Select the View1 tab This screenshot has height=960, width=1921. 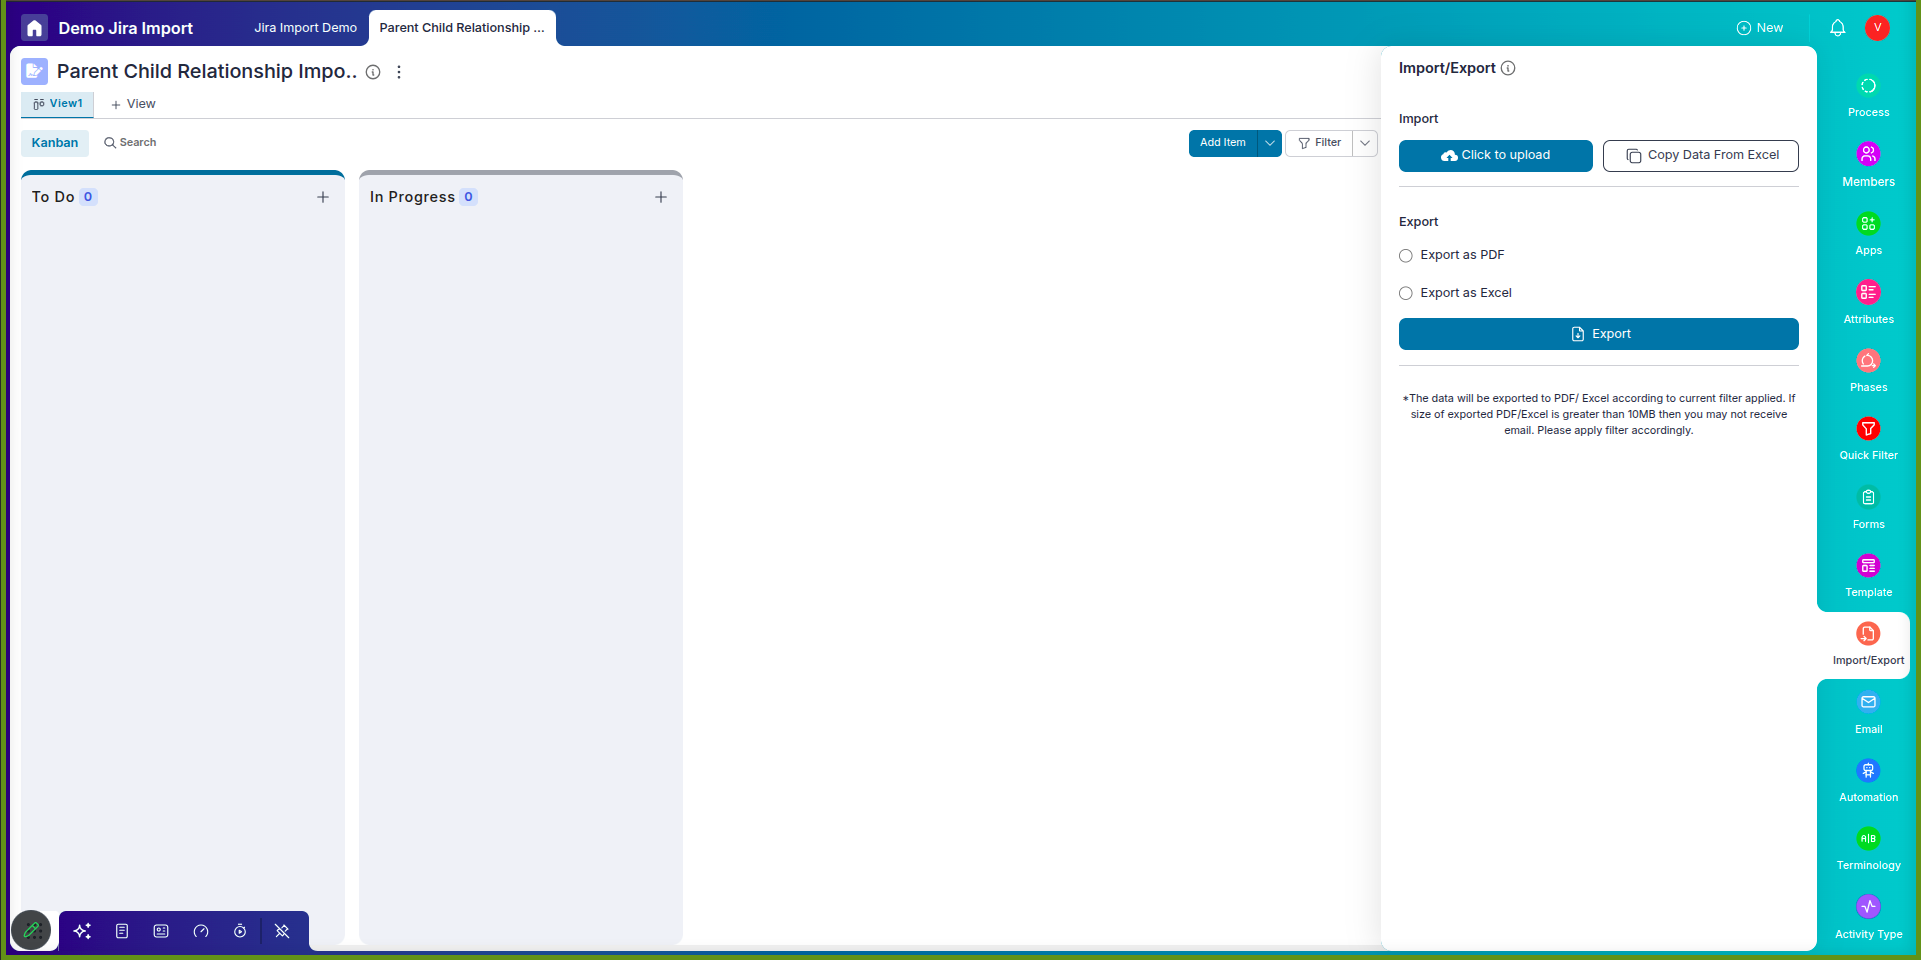pyautogui.click(x=58, y=104)
